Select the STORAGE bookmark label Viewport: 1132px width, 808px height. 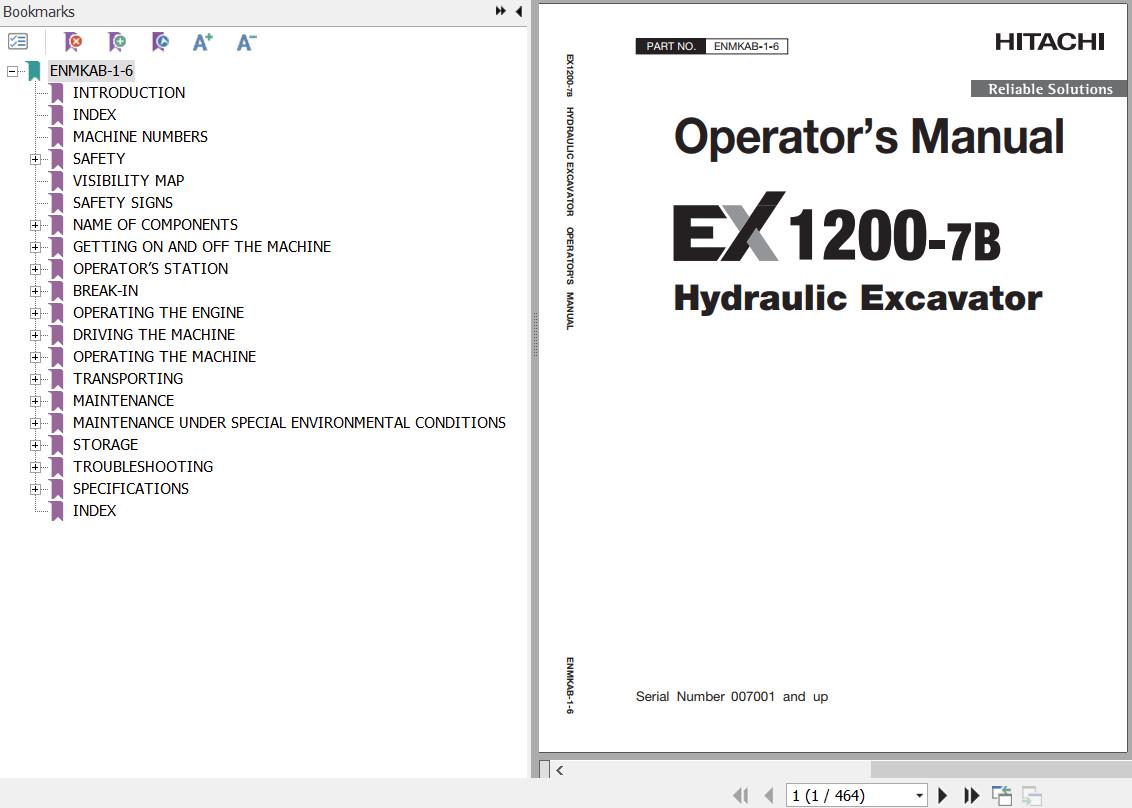click(105, 445)
